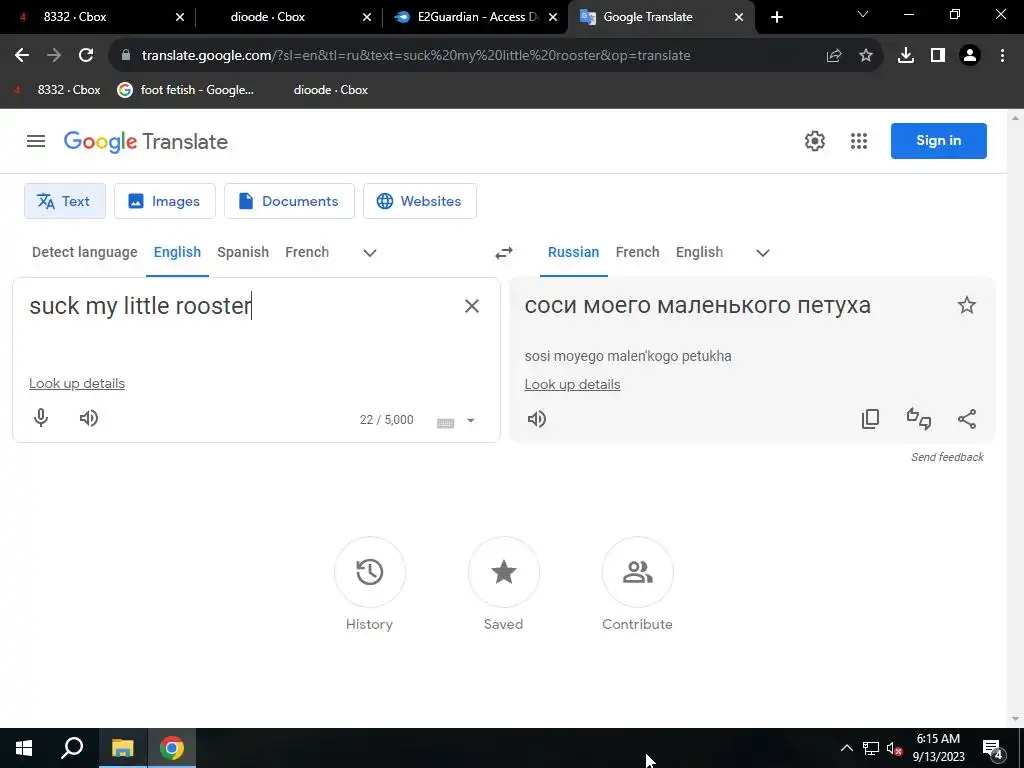Click Send feedback link
This screenshot has width=1024, height=768.
[947, 457]
